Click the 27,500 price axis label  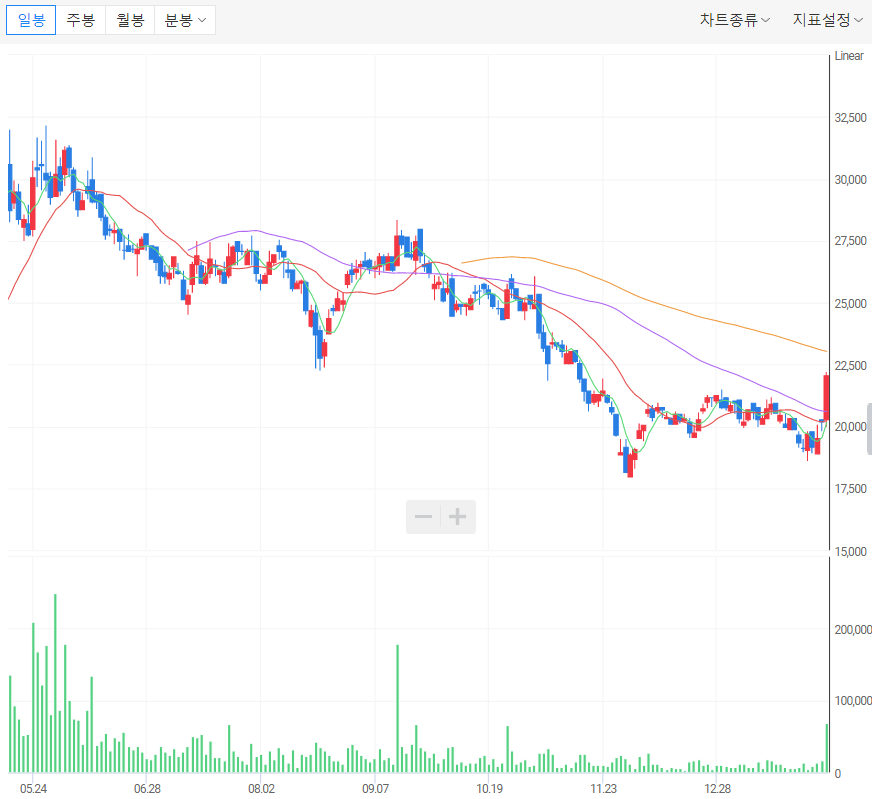[x=850, y=241]
